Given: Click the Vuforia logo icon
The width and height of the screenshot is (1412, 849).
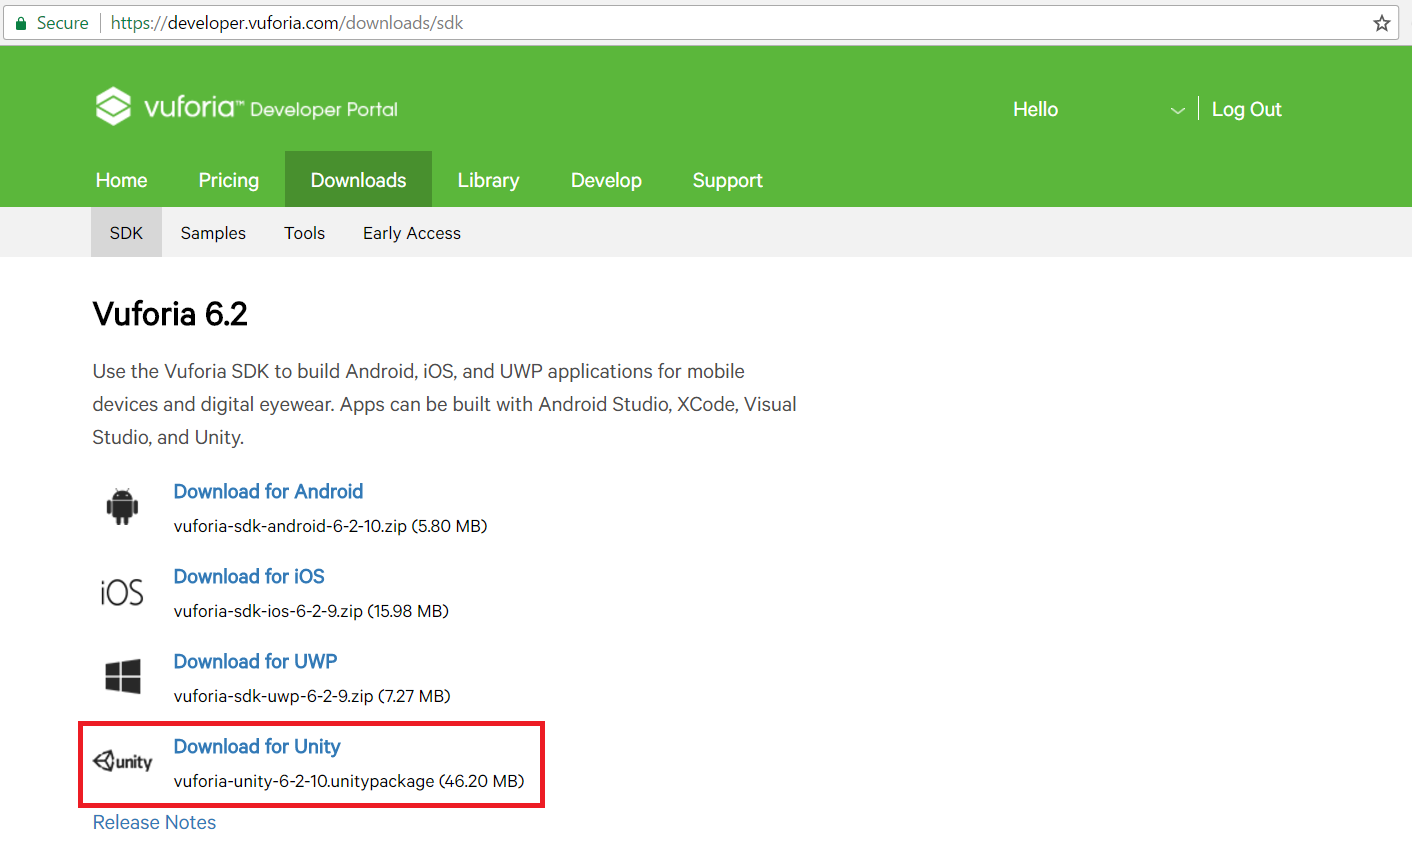Looking at the screenshot, I should [113, 106].
